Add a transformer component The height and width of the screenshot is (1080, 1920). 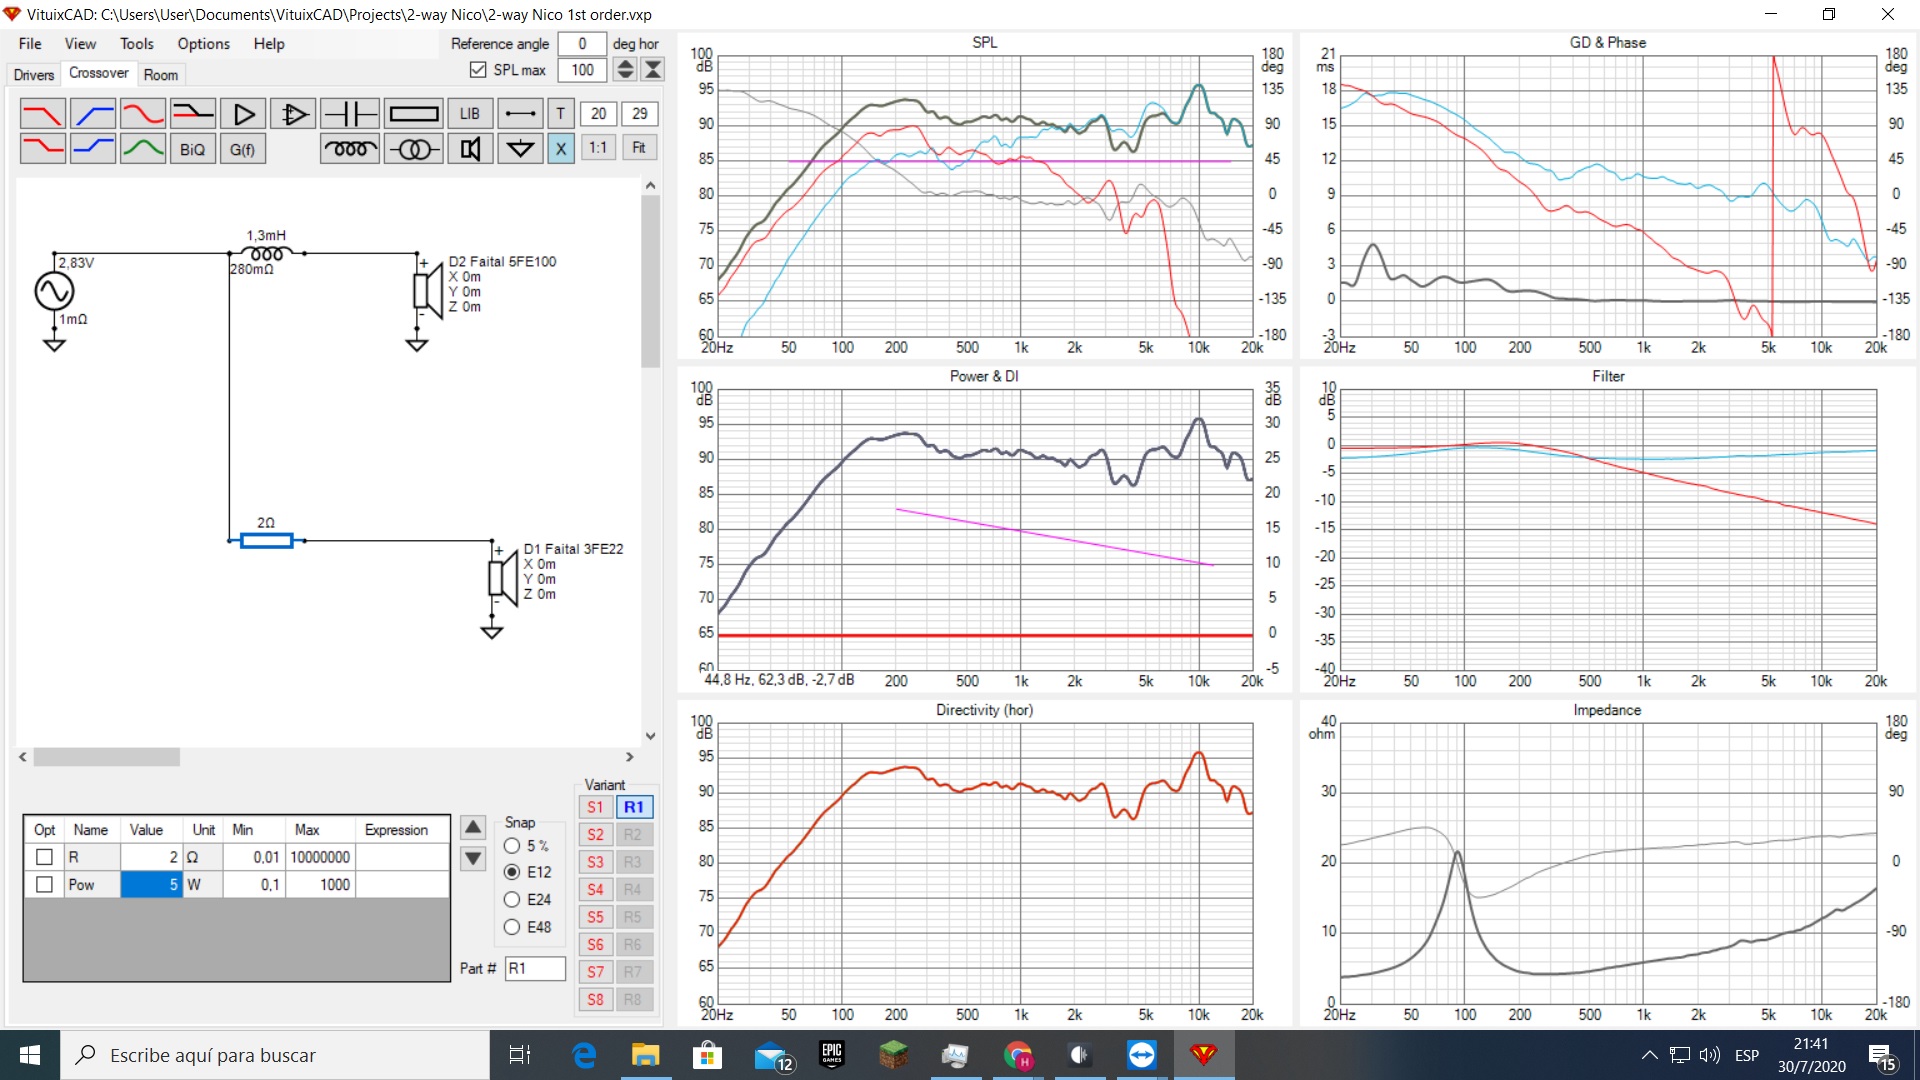pyautogui.click(x=414, y=149)
